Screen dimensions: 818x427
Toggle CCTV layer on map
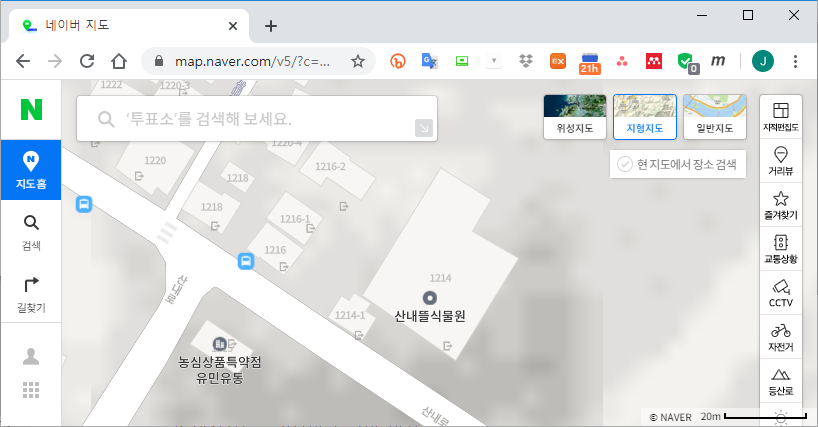[x=780, y=292]
